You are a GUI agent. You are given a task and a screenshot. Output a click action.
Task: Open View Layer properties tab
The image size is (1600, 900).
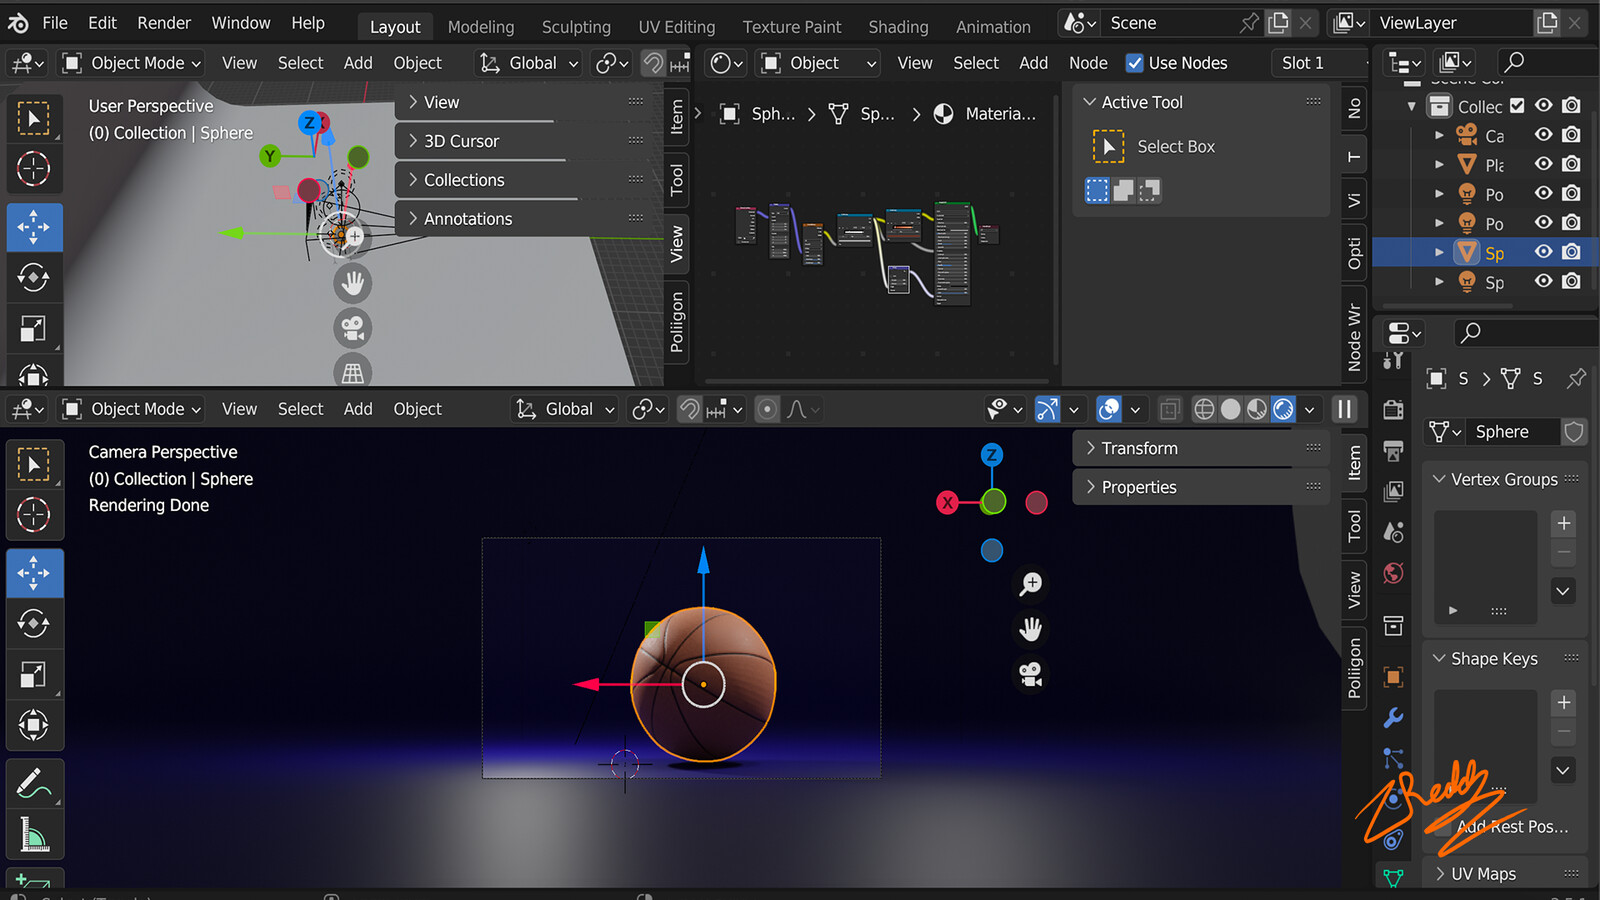click(x=1393, y=492)
